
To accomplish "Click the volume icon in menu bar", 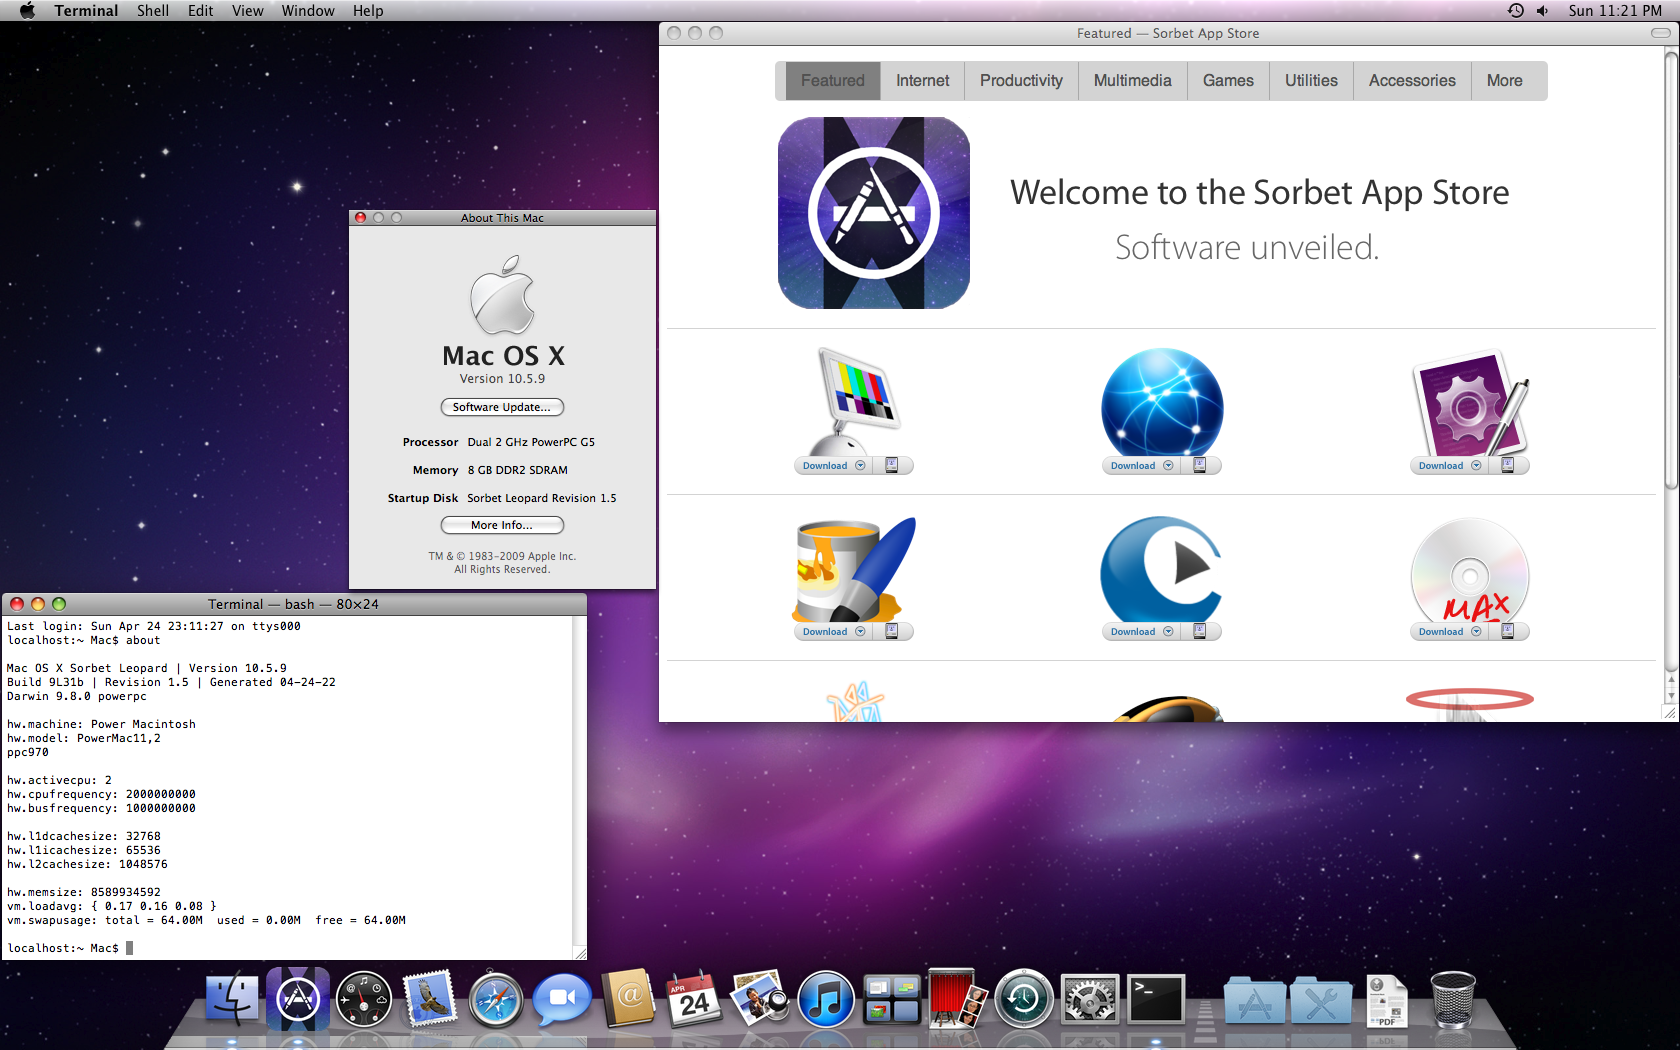I will [x=1543, y=11].
